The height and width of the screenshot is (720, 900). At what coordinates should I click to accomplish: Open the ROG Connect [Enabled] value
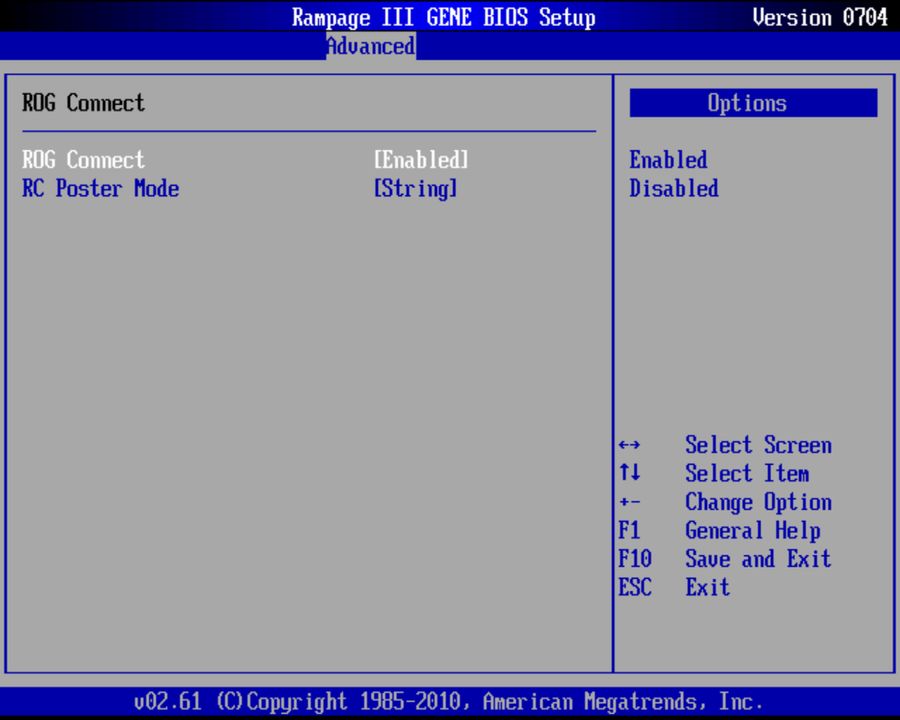click(421, 160)
